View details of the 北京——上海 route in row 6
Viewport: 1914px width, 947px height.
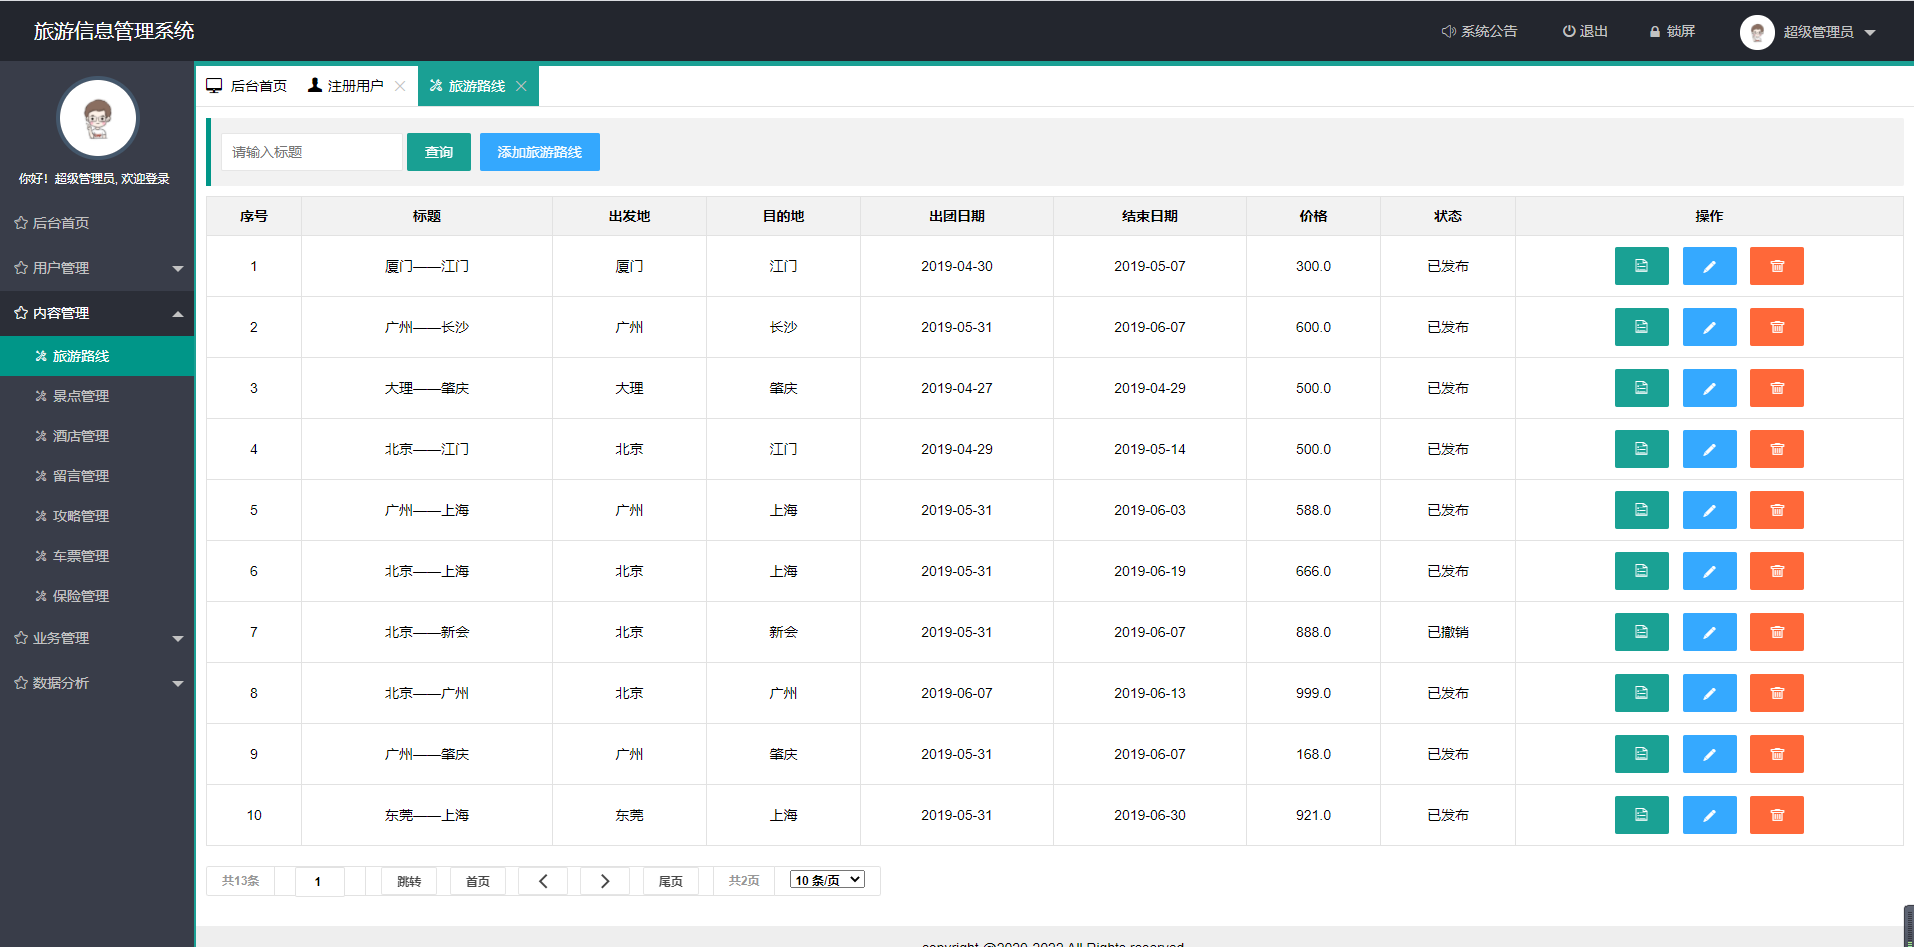[x=1641, y=571]
